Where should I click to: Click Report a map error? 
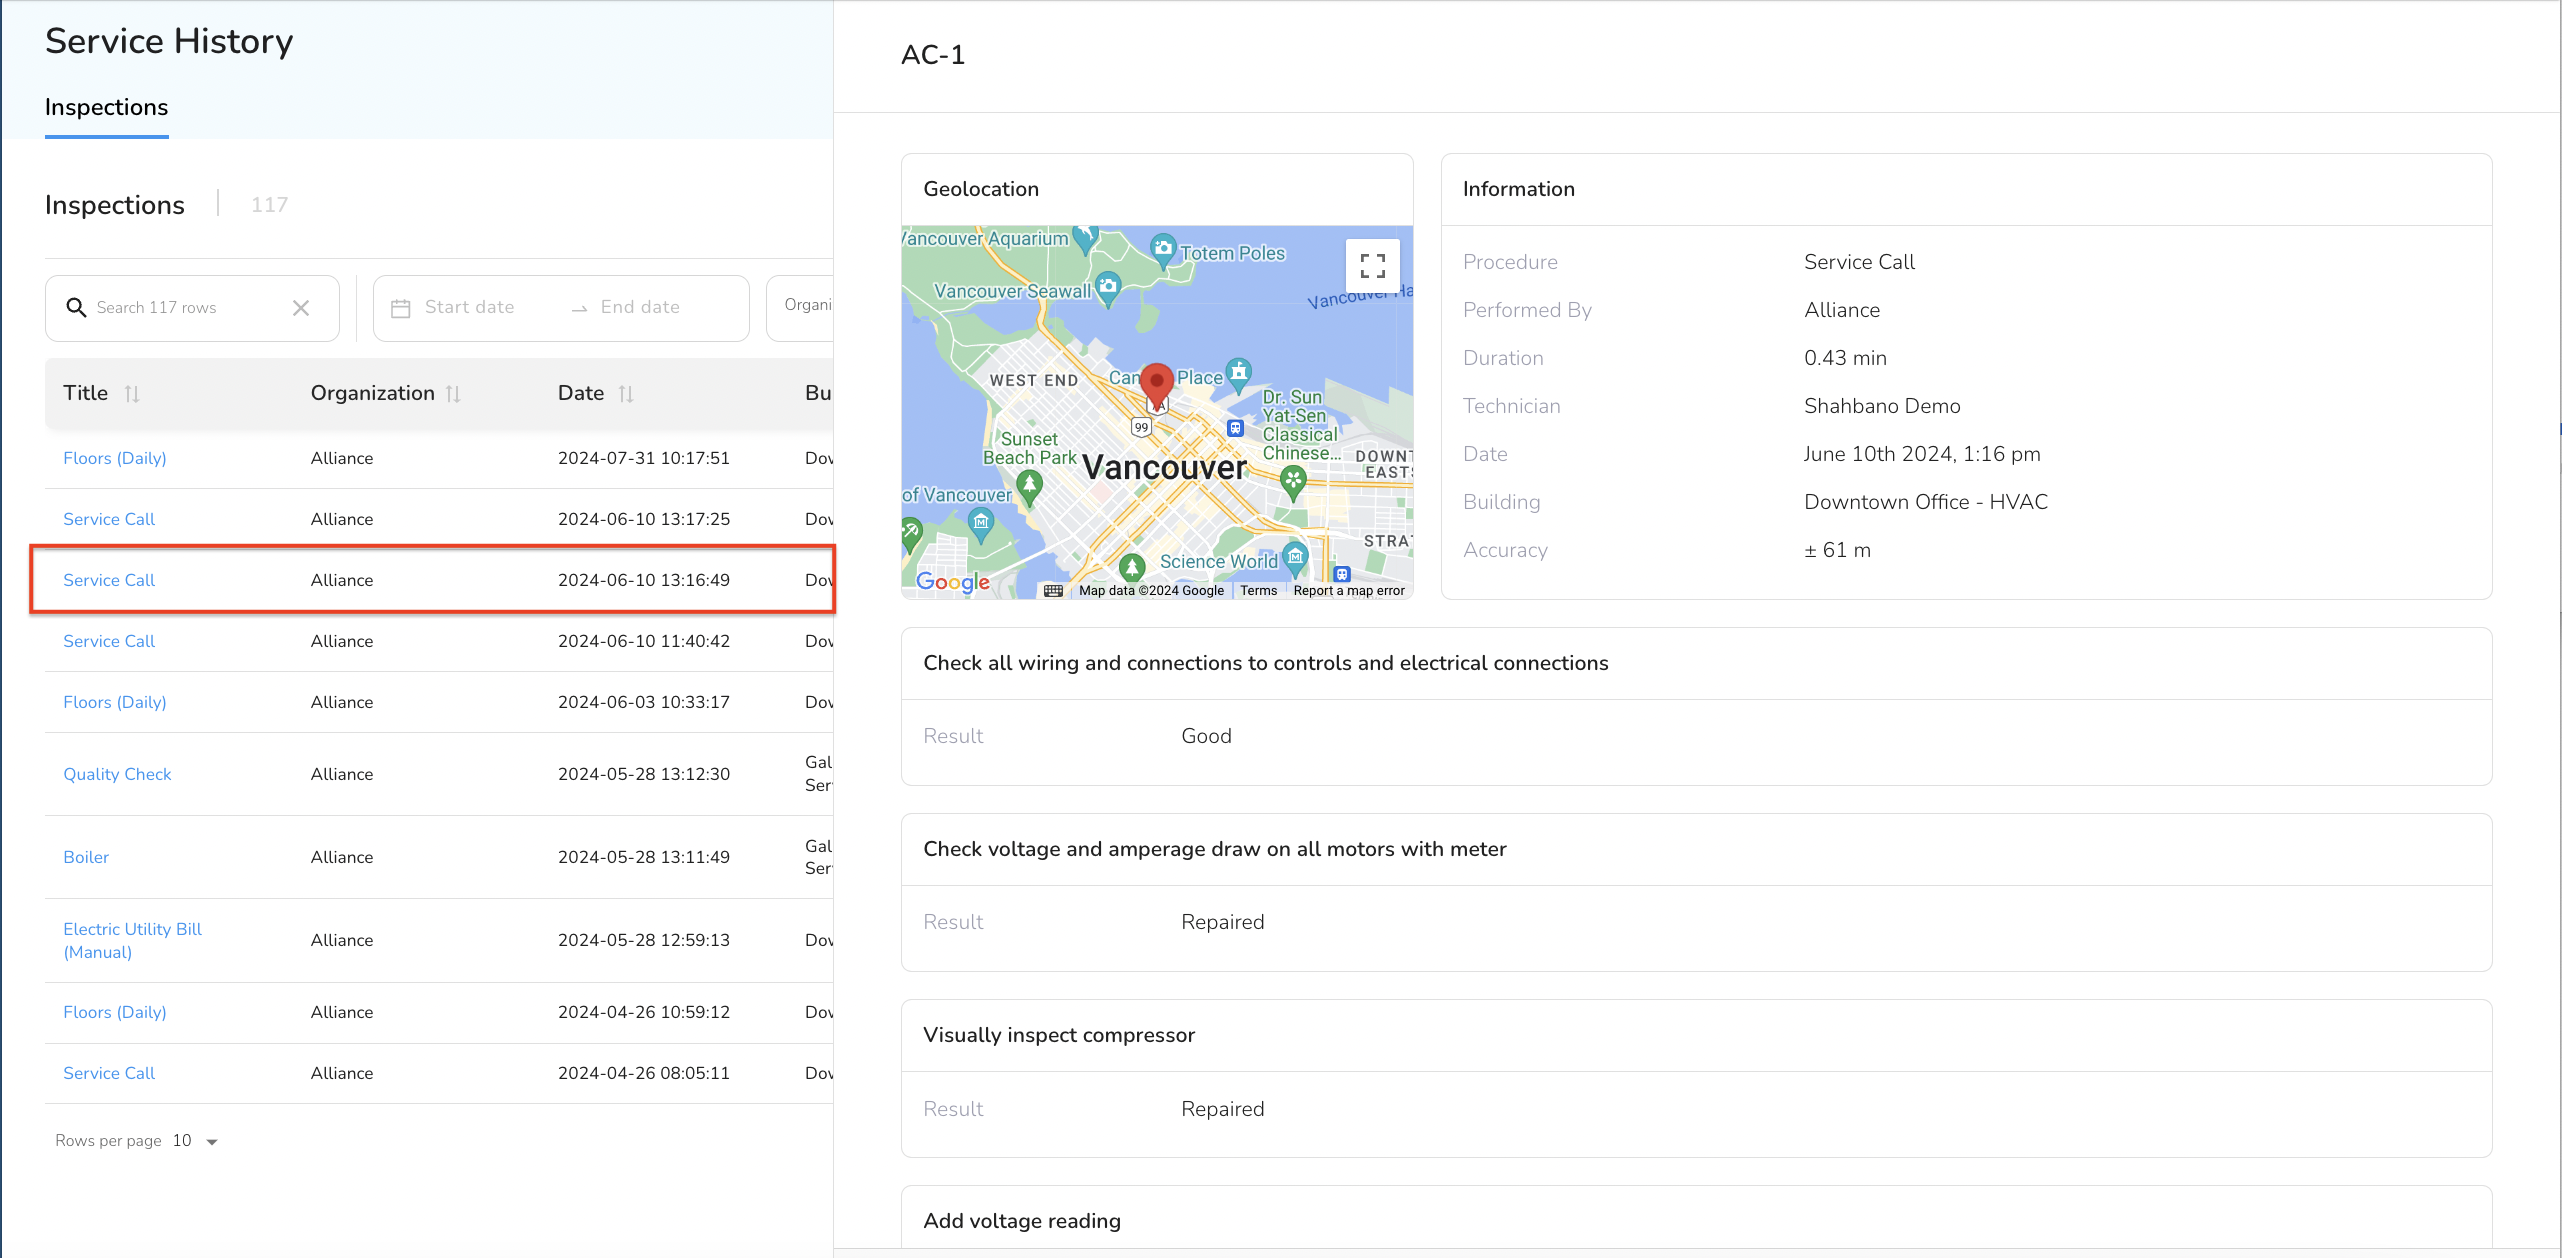[x=1349, y=591]
